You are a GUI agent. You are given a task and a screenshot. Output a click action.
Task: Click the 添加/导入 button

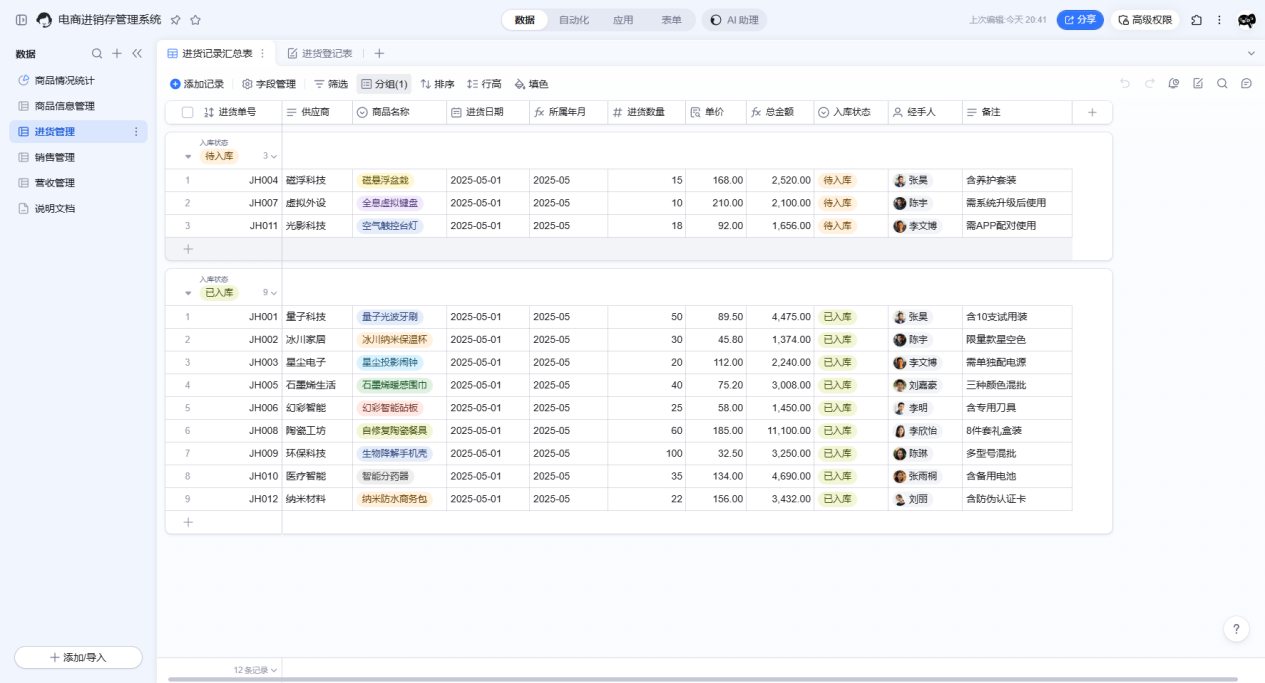coord(78,658)
